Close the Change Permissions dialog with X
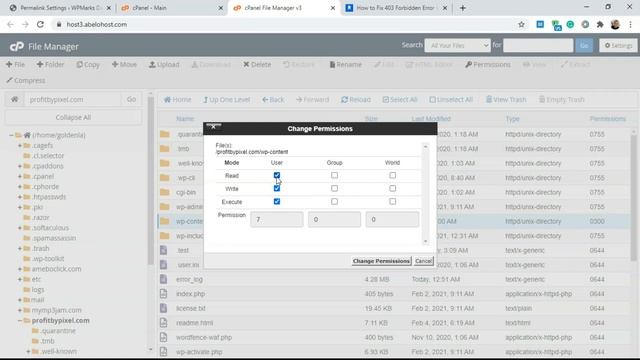The image size is (640, 360). (213, 127)
